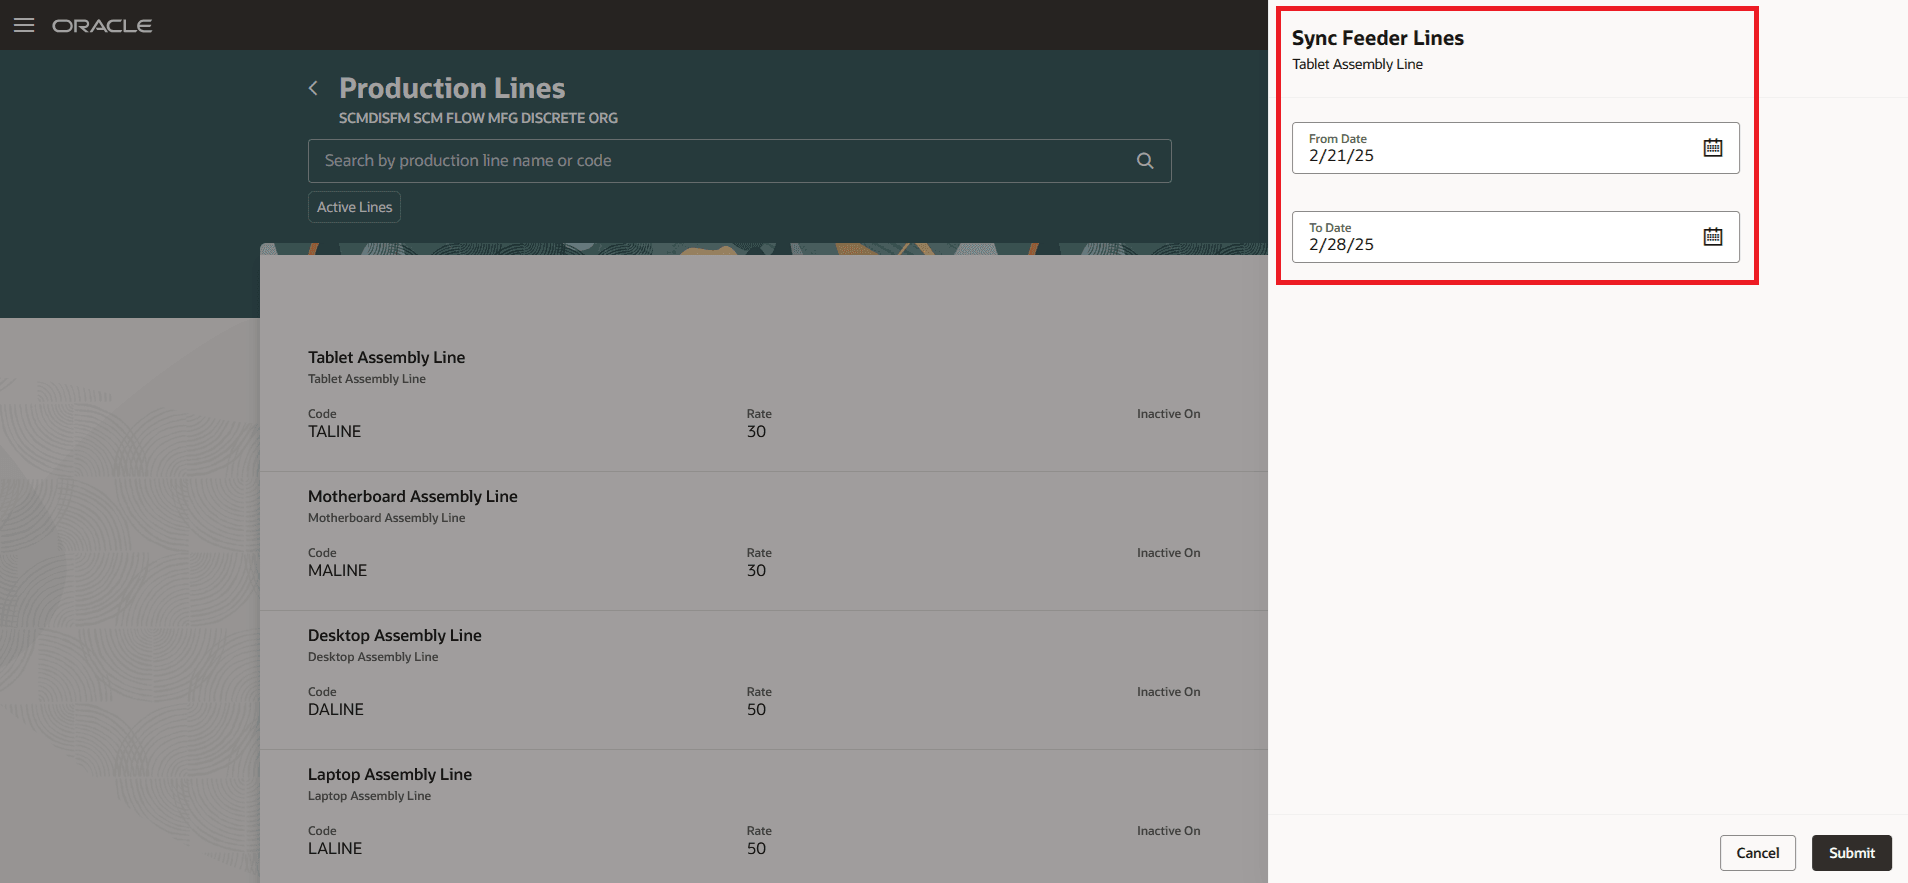This screenshot has width=1908, height=883.
Task: Cancel the Sync Feeder Lines dialog
Action: click(1757, 853)
